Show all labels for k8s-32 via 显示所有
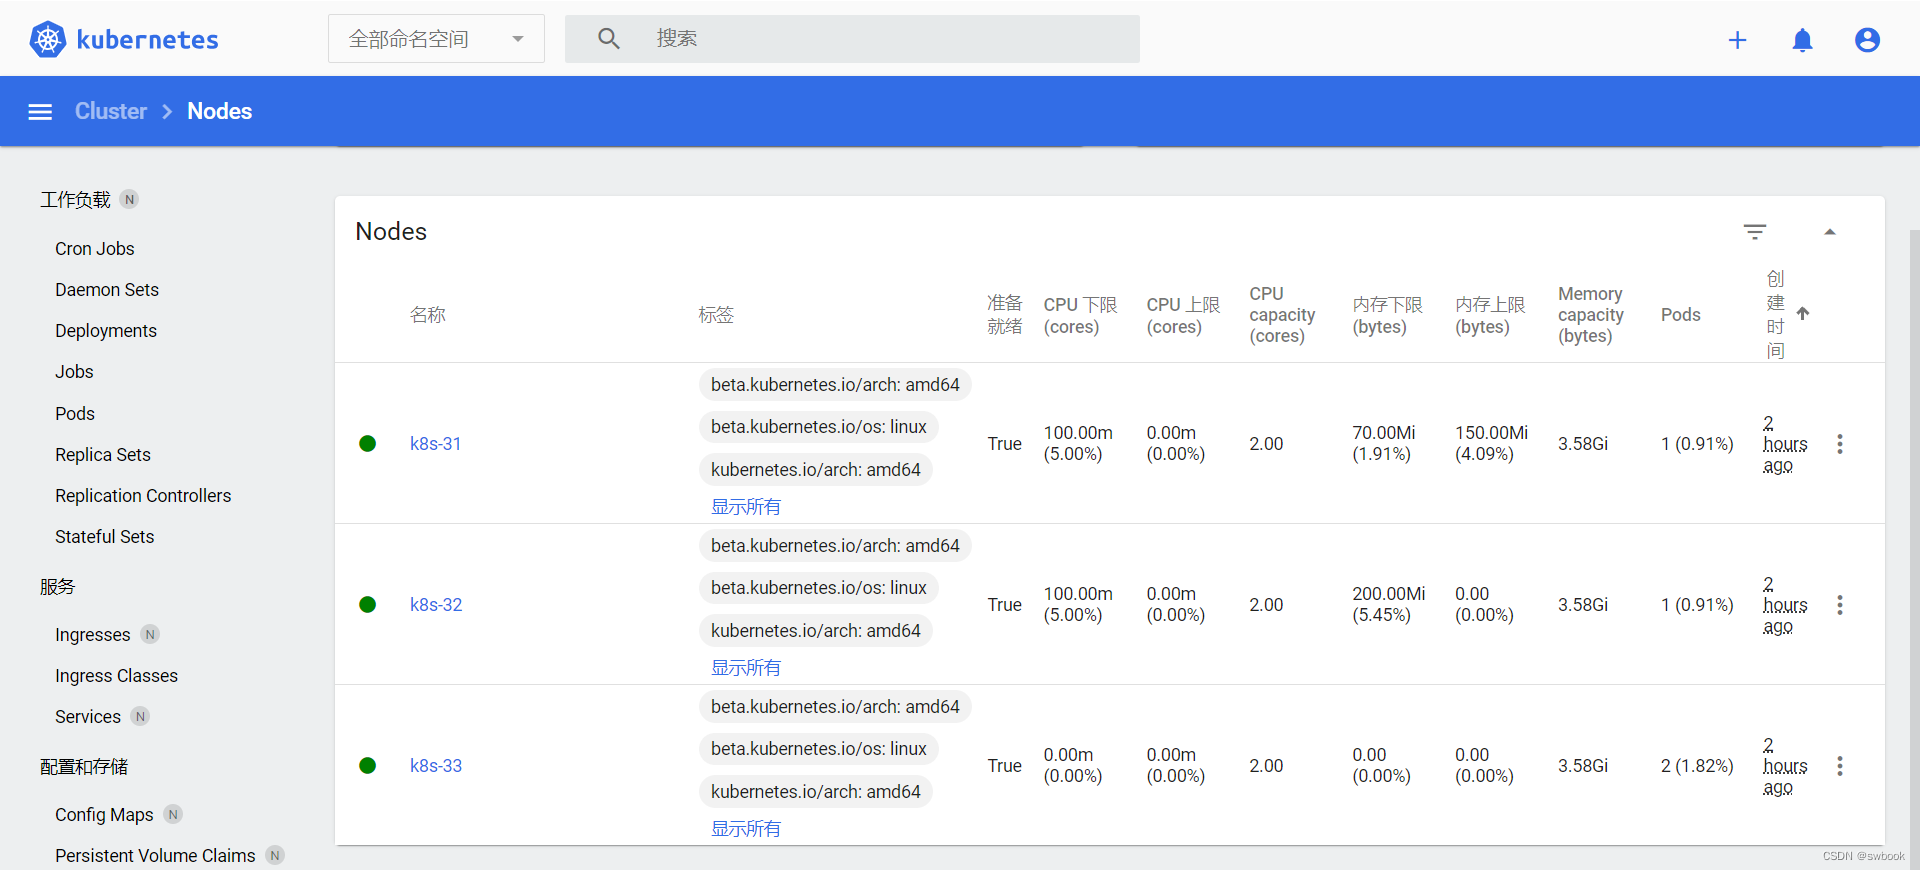This screenshot has height=870, width=1920. (746, 668)
